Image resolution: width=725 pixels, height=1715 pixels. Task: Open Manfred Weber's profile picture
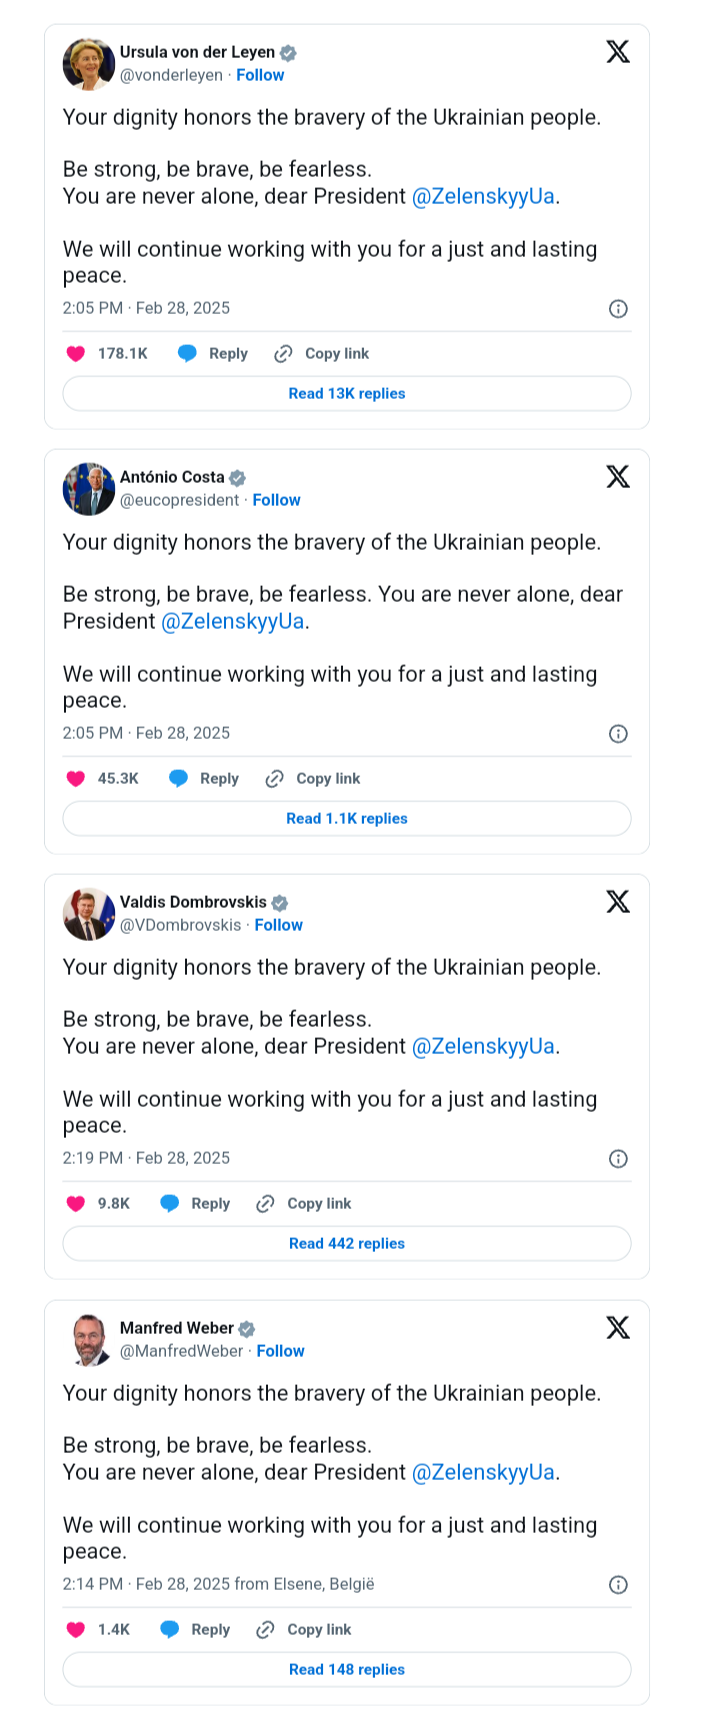(x=89, y=1340)
